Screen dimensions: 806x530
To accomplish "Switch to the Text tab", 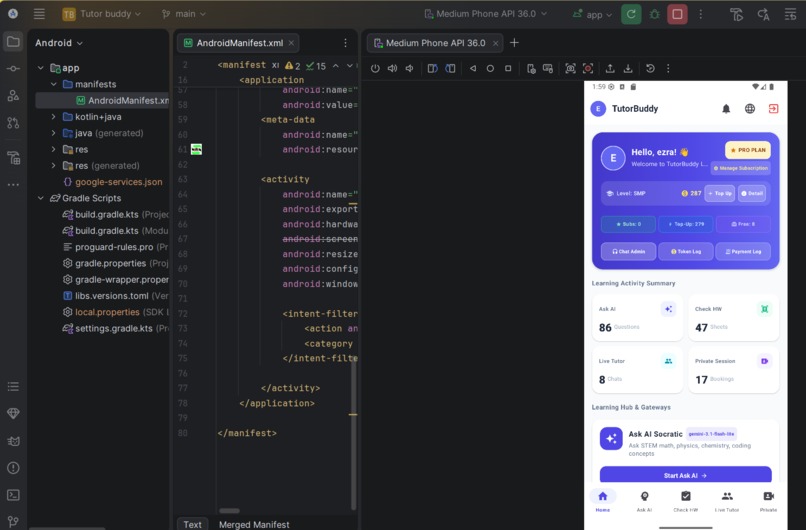I will [192, 524].
